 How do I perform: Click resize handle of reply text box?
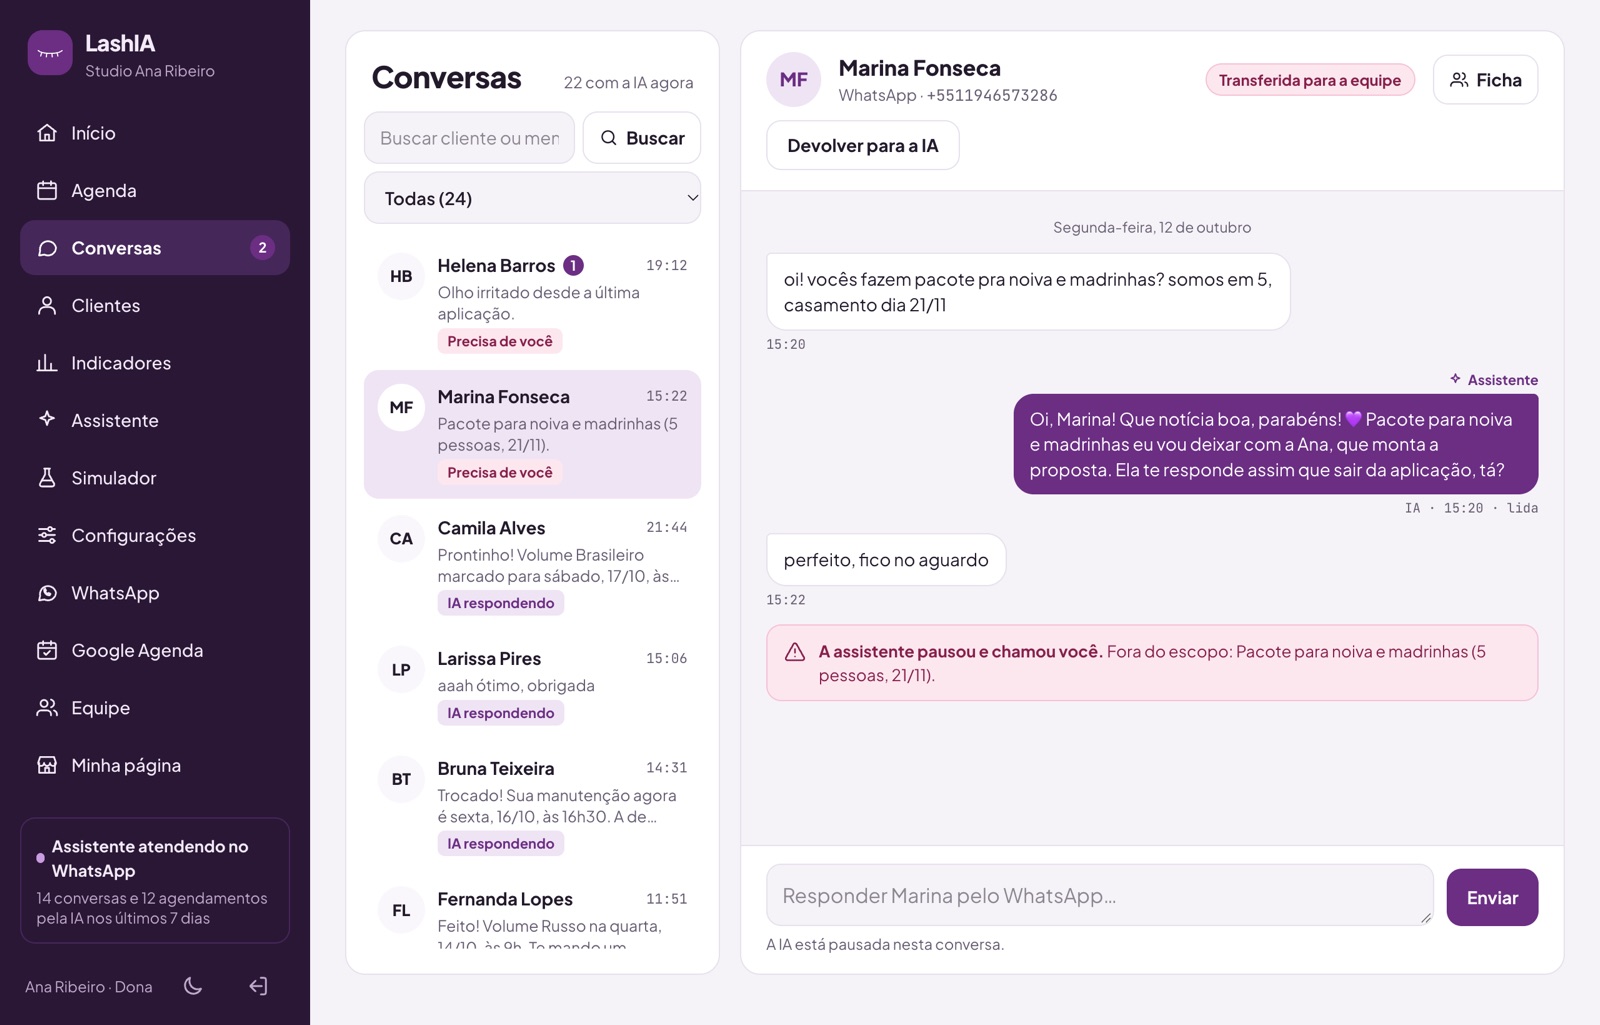point(1425,917)
